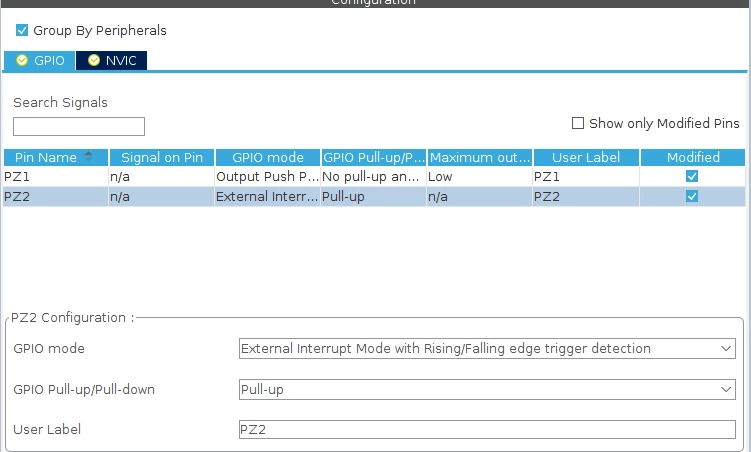Enable Show only Modified Pins
Screen dimensions: 751x452
pyautogui.click(x=578, y=123)
